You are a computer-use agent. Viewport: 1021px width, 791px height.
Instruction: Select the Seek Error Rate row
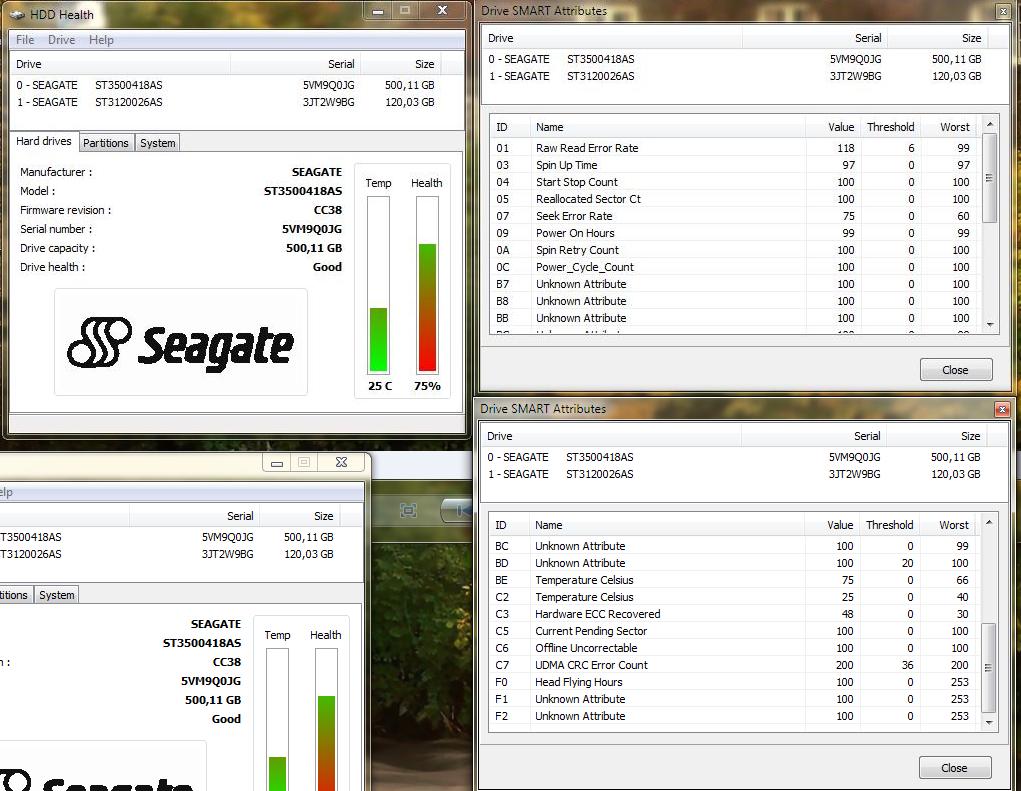pos(735,216)
